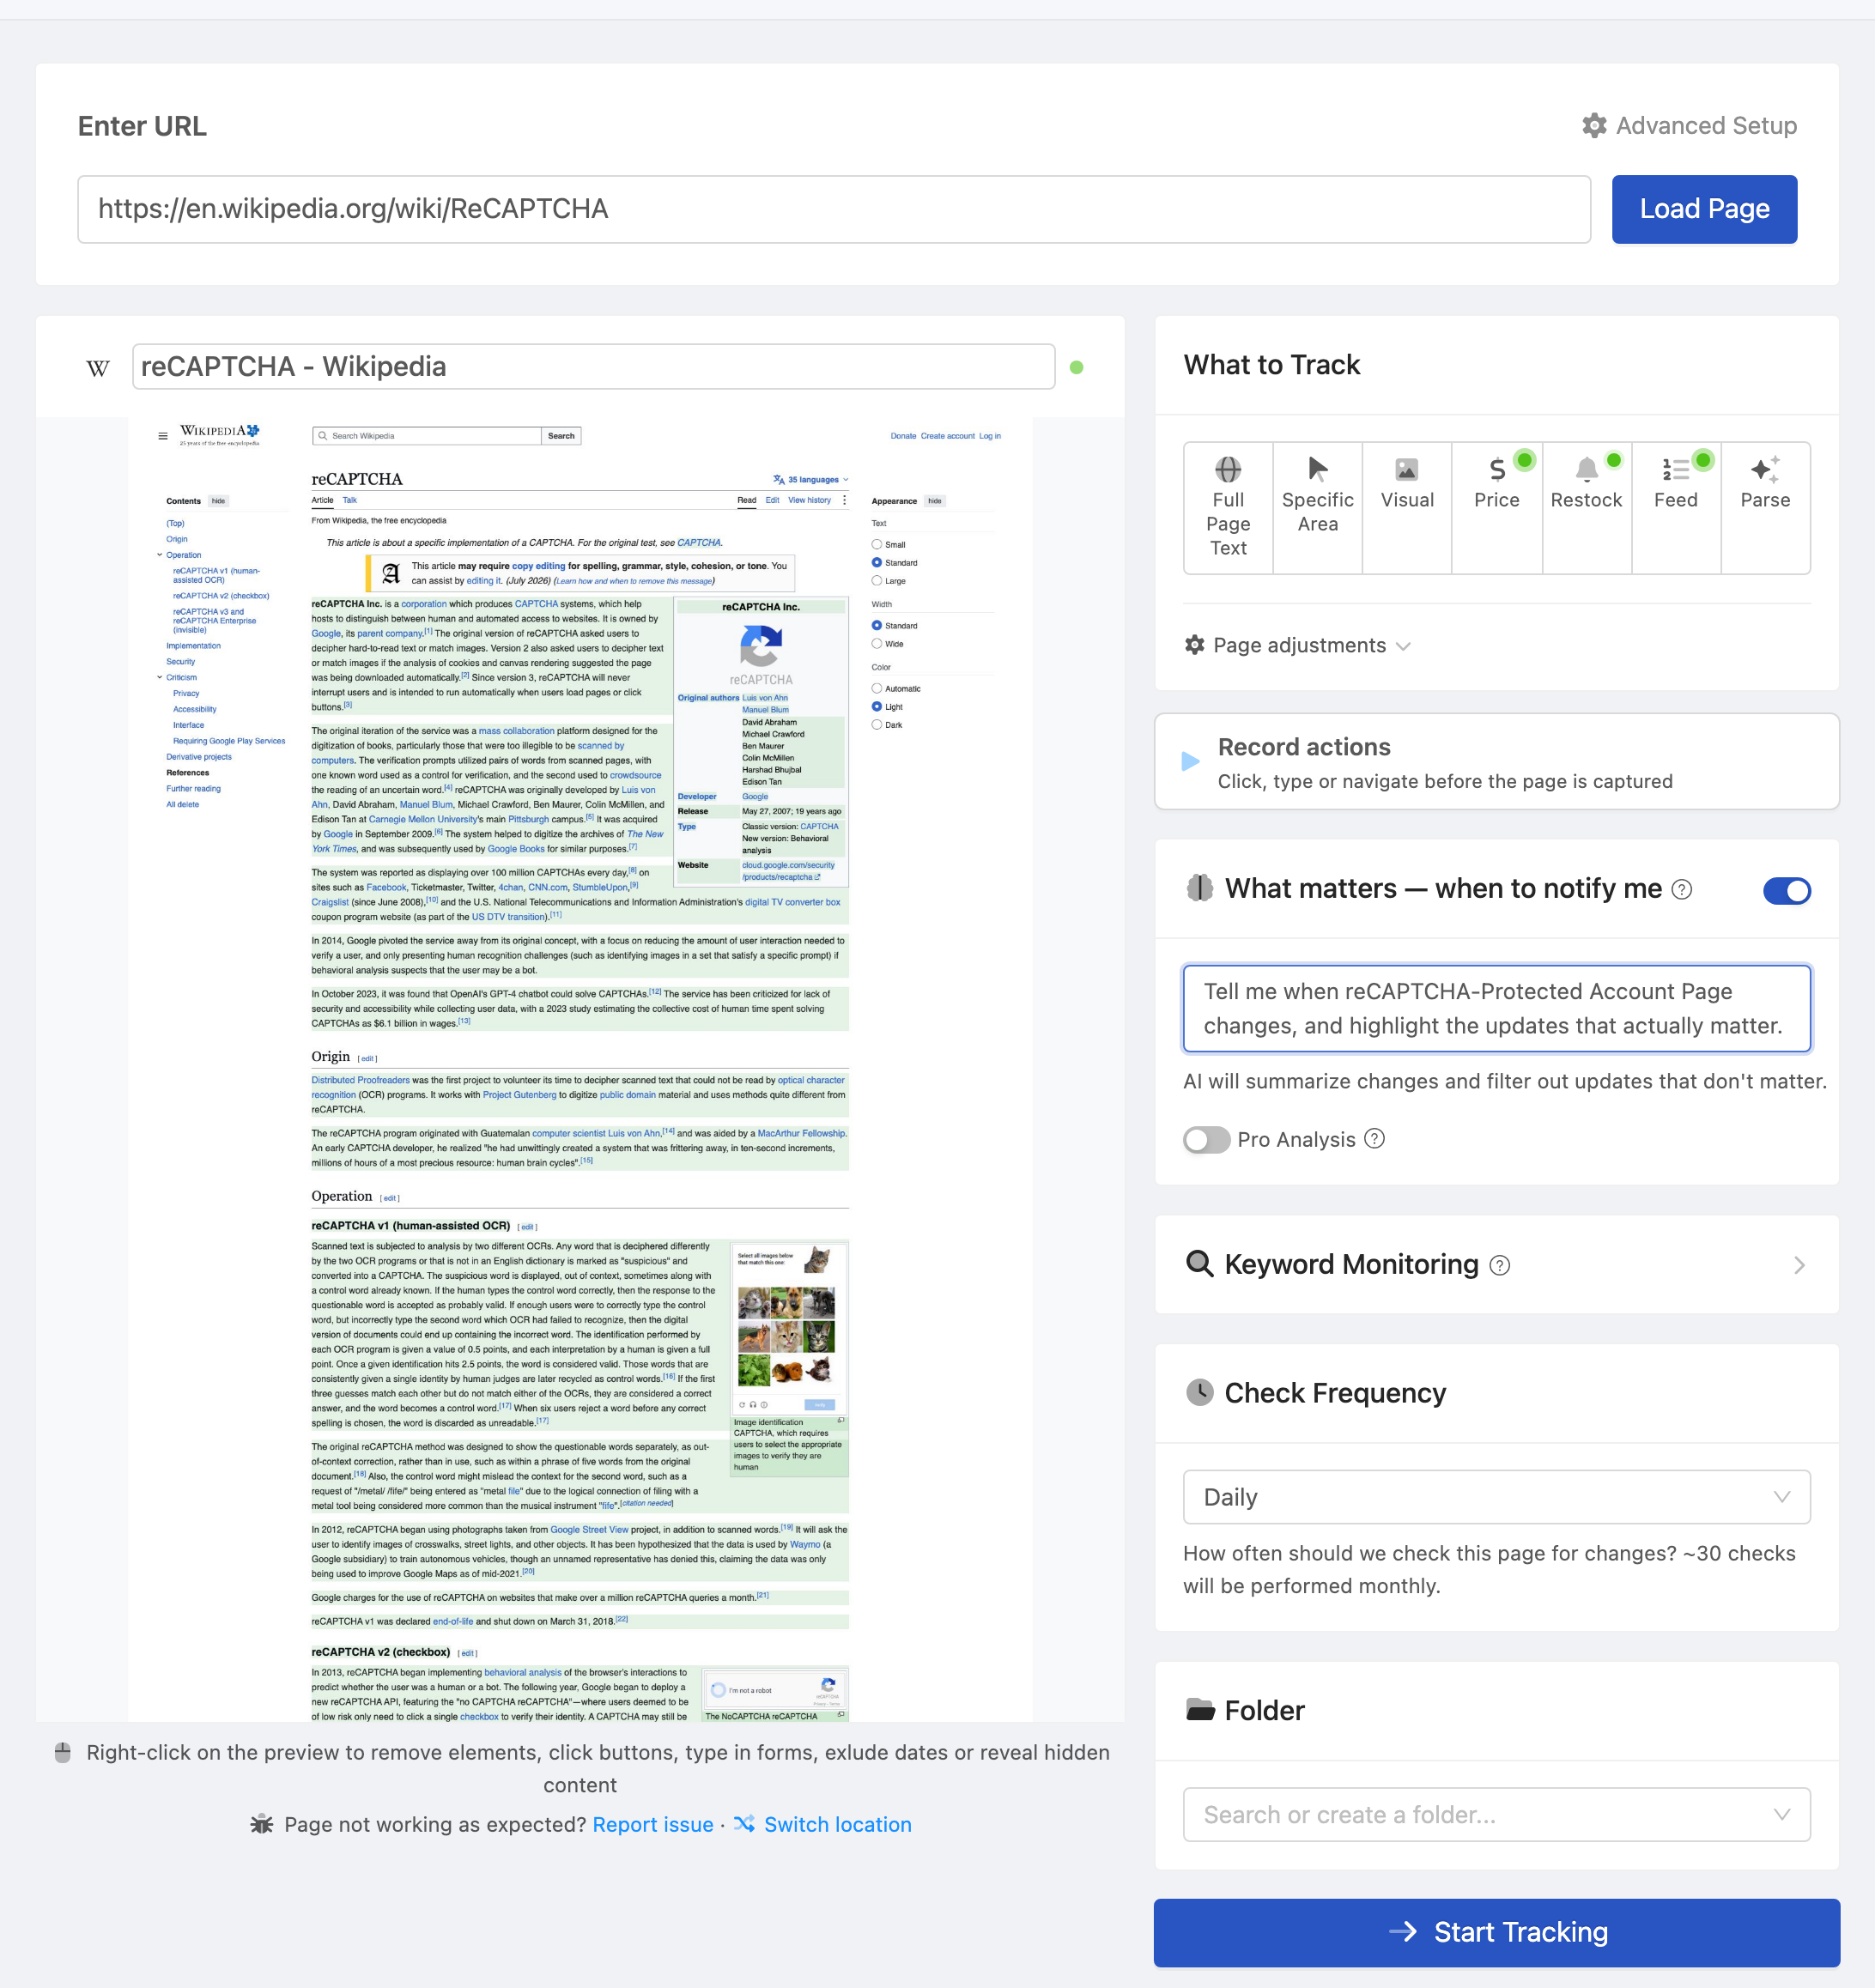The height and width of the screenshot is (1988, 1875).
Task: Select Visual tracking mode
Action: point(1407,507)
